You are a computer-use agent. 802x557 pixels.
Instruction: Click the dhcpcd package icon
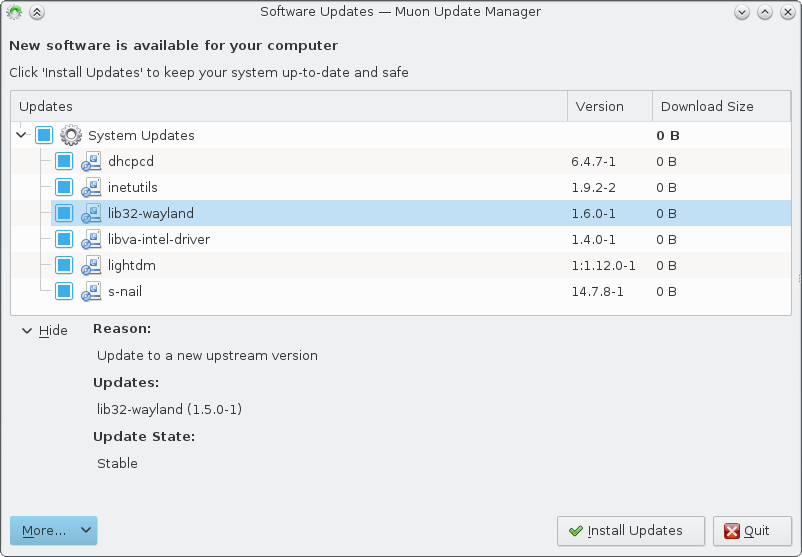tap(91, 161)
